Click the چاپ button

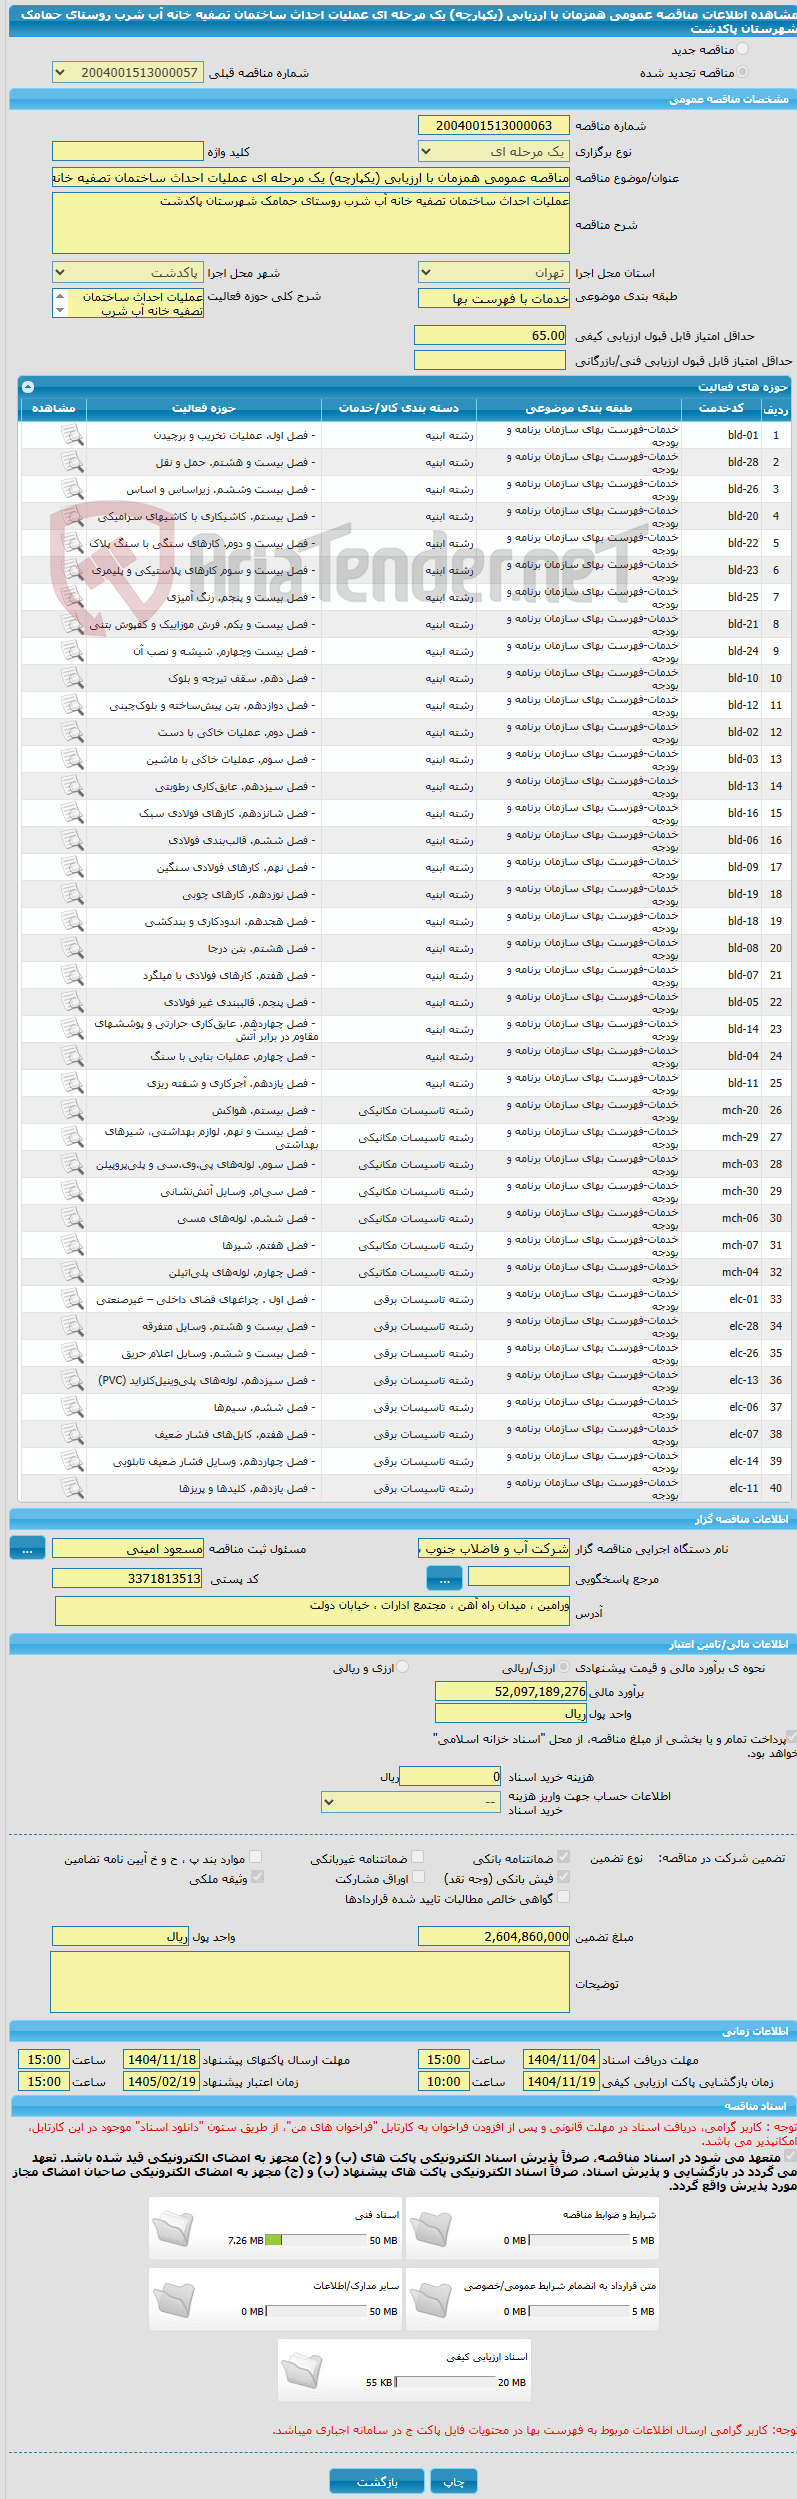click(x=454, y=2481)
